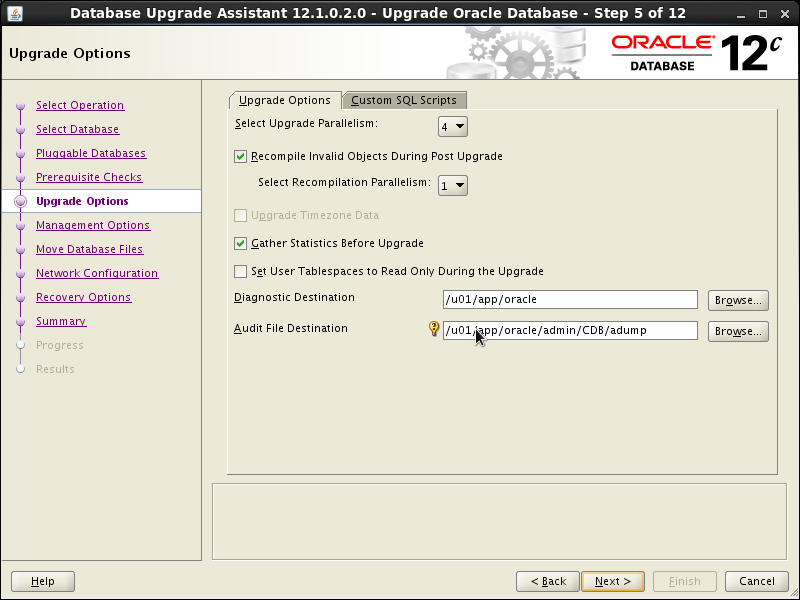
Task: Enable Set User Tablespaces to Read Only
Action: click(x=240, y=271)
